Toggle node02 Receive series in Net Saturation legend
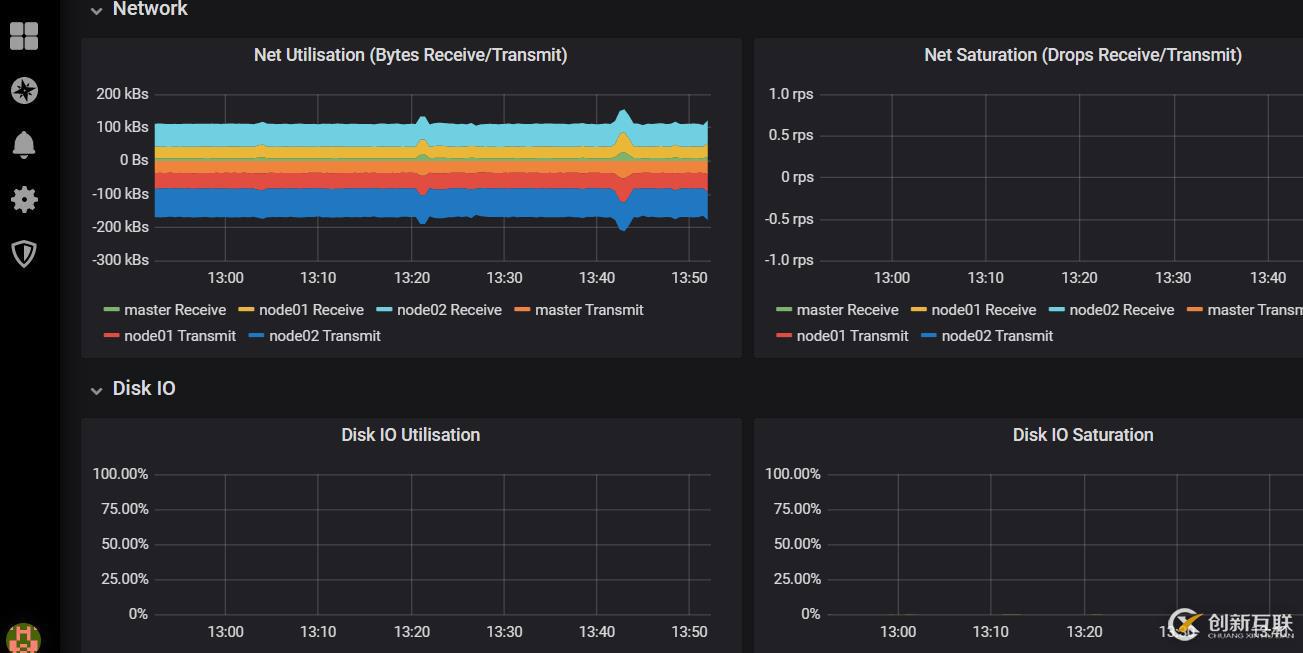This screenshot has width=1303, height=653. pyautogui.click(x=1122, y=310)
